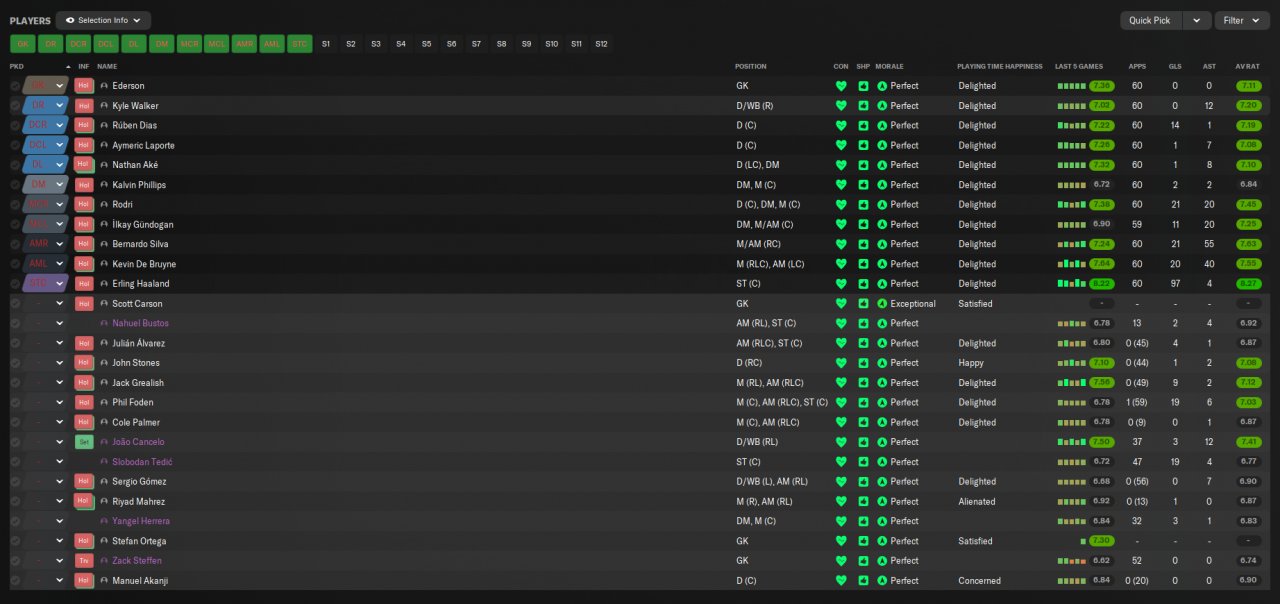Select the DM position slot tab
This screenshot has width=1280, height=604.
click(x=161, y=44)
